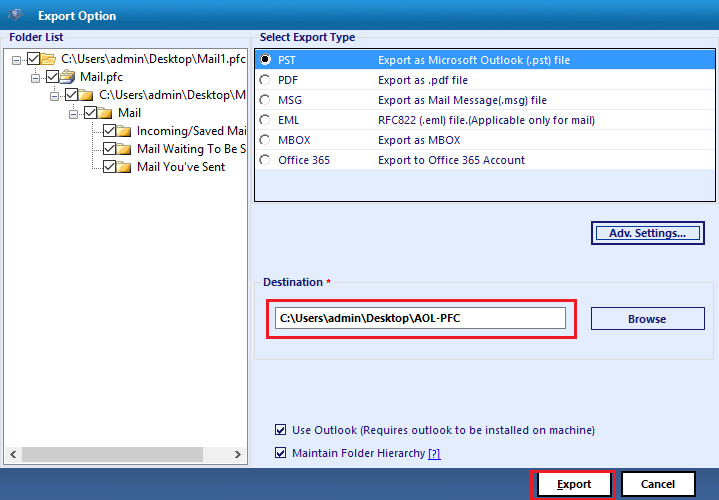Viewport: 719px width, 500px height.
Task: Collapse the Mail.pfc tree node
Action: 37,77
